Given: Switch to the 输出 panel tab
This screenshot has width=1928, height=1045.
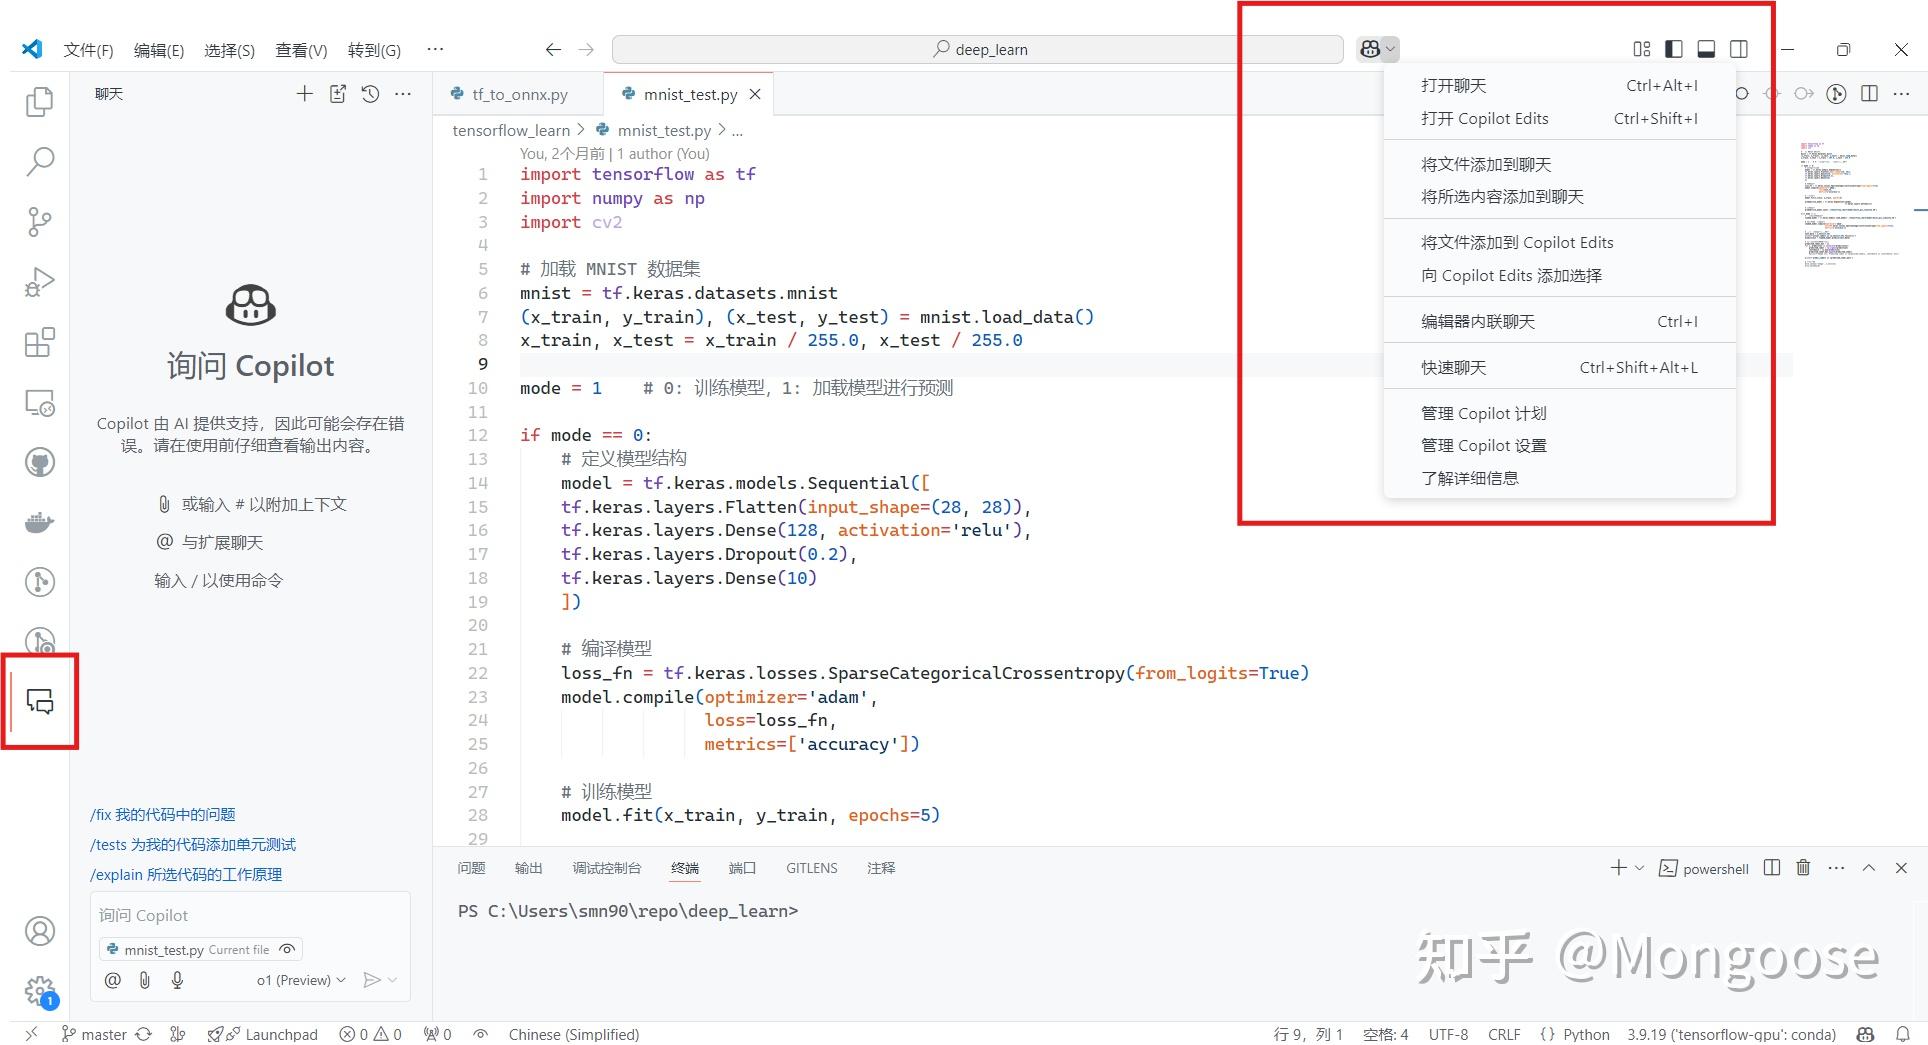Looking at the screenshot, I should (528, 868).
